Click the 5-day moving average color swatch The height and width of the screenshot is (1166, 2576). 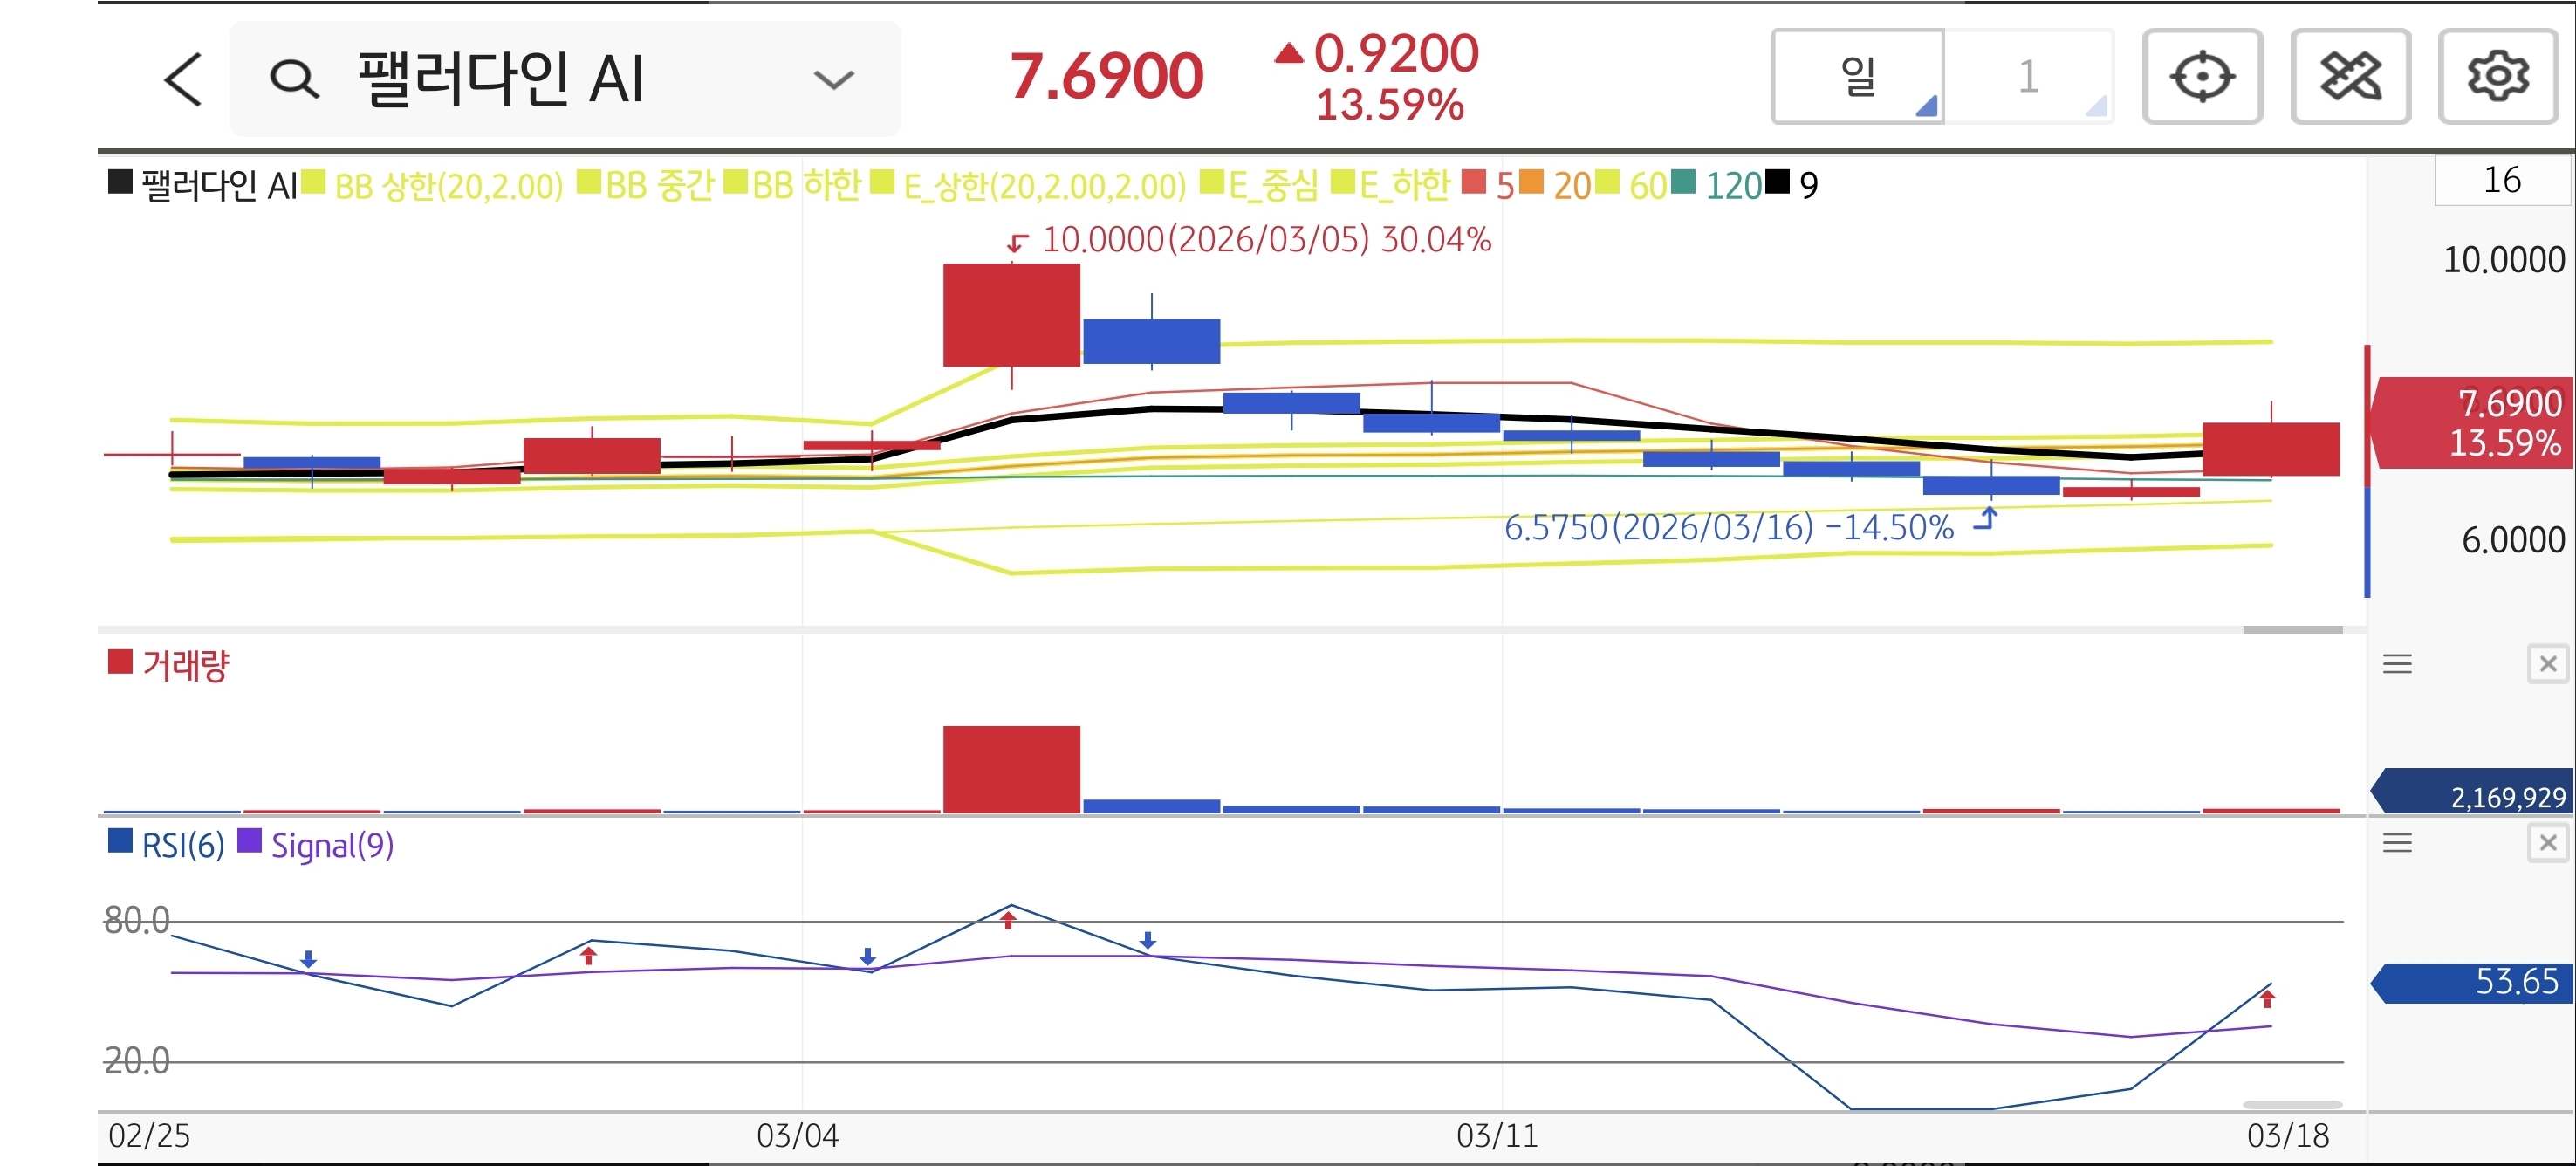point(1473,183)
